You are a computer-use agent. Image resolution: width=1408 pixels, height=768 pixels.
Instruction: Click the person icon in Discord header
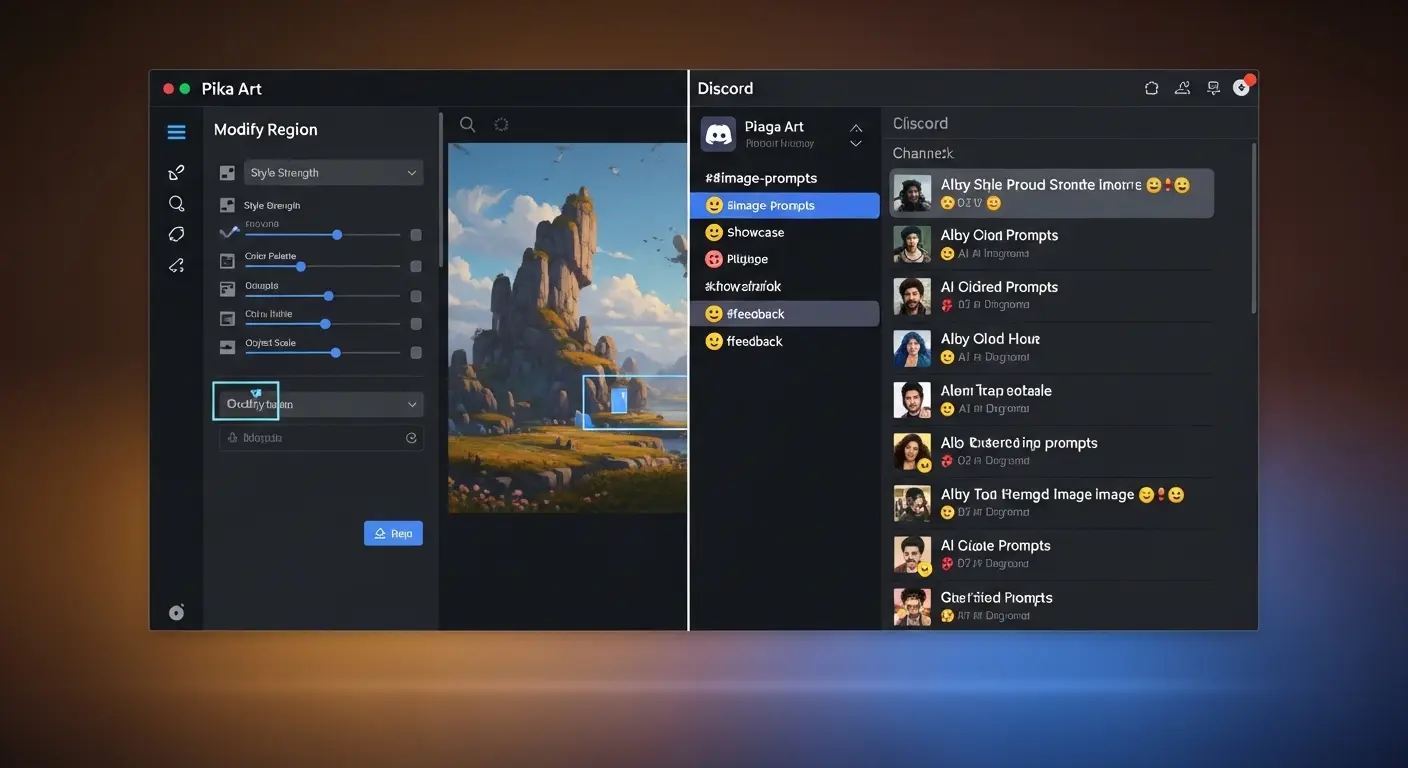point(1182,88)
